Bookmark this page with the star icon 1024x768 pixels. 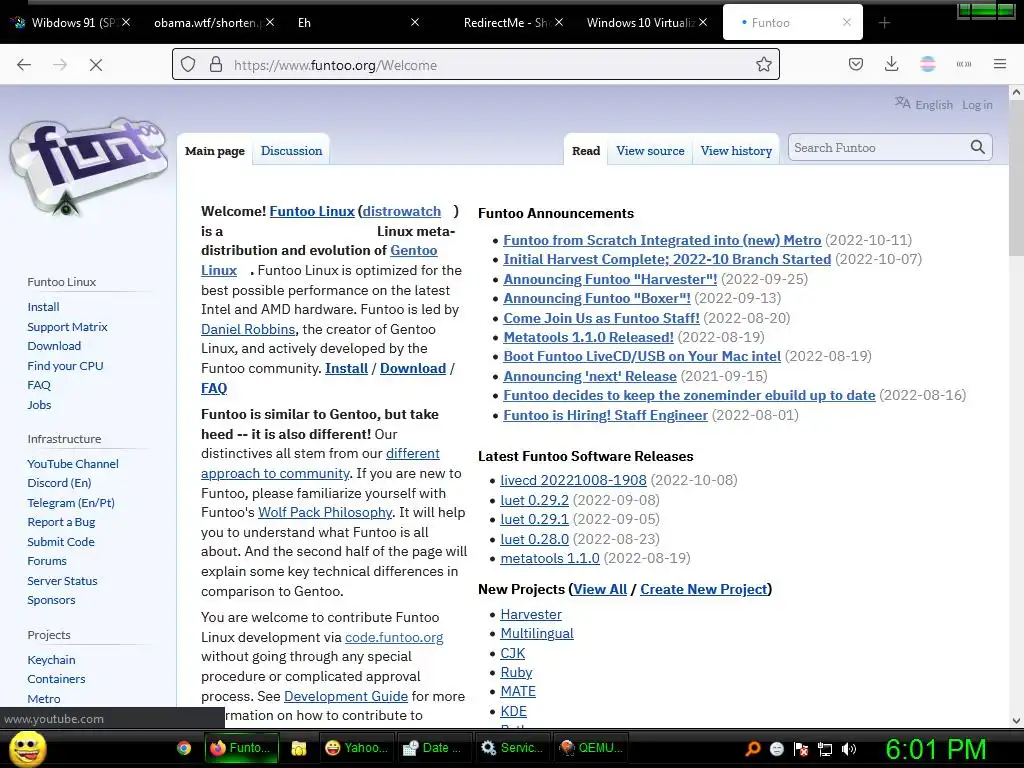click(x=763, y=65)
